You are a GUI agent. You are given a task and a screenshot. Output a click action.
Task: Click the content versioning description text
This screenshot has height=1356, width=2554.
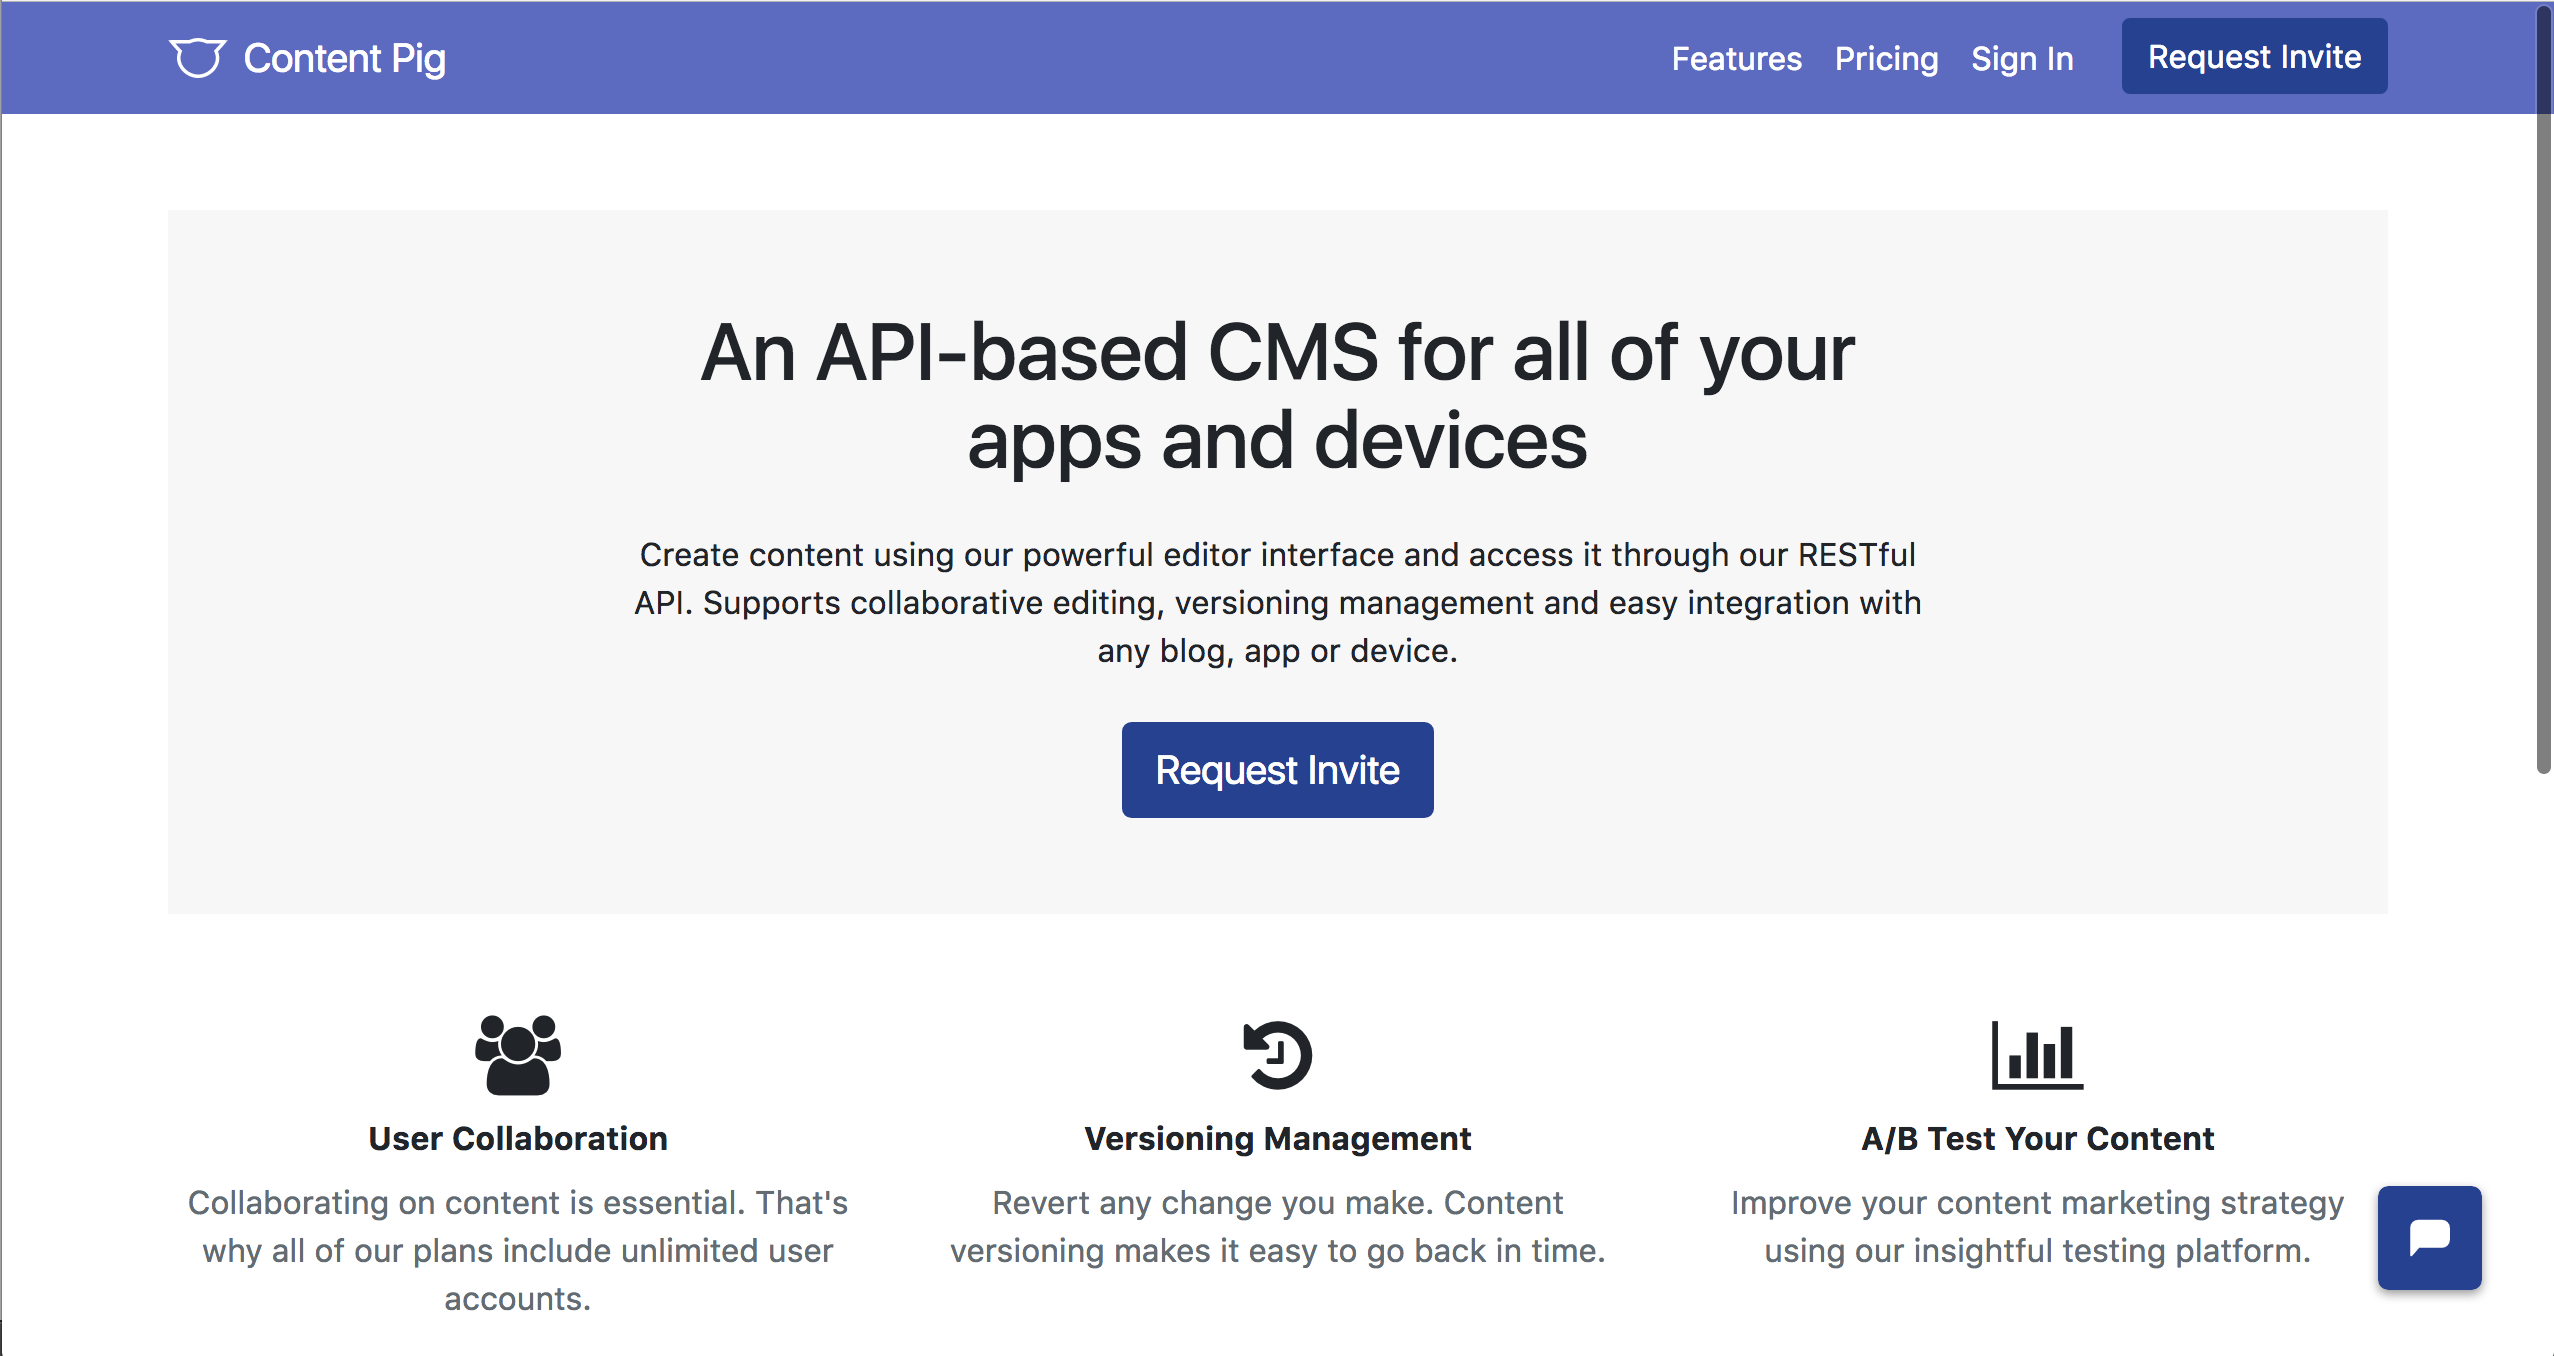pos(1277,1226)
